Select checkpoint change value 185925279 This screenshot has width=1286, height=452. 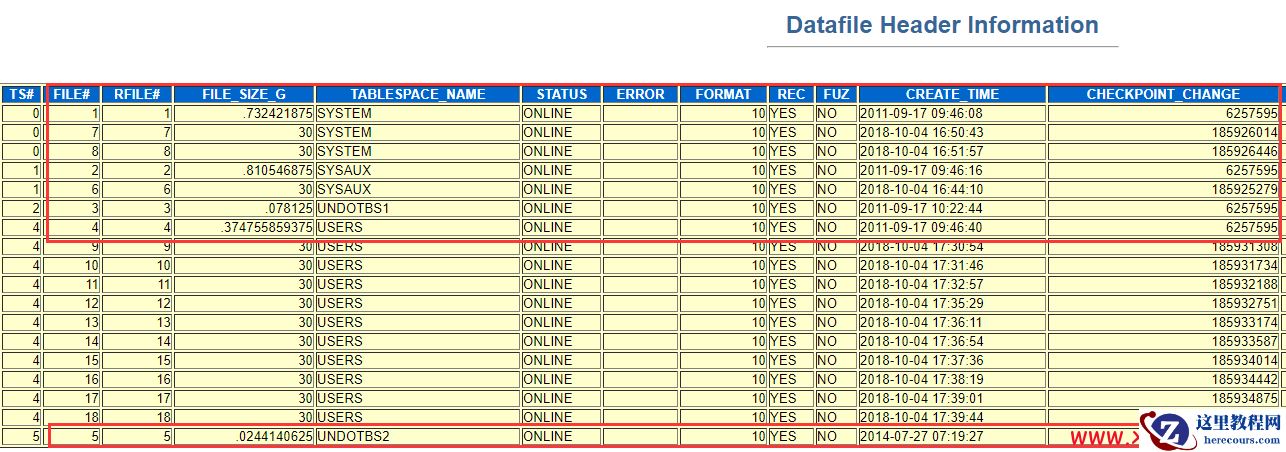pos(1245,189)
